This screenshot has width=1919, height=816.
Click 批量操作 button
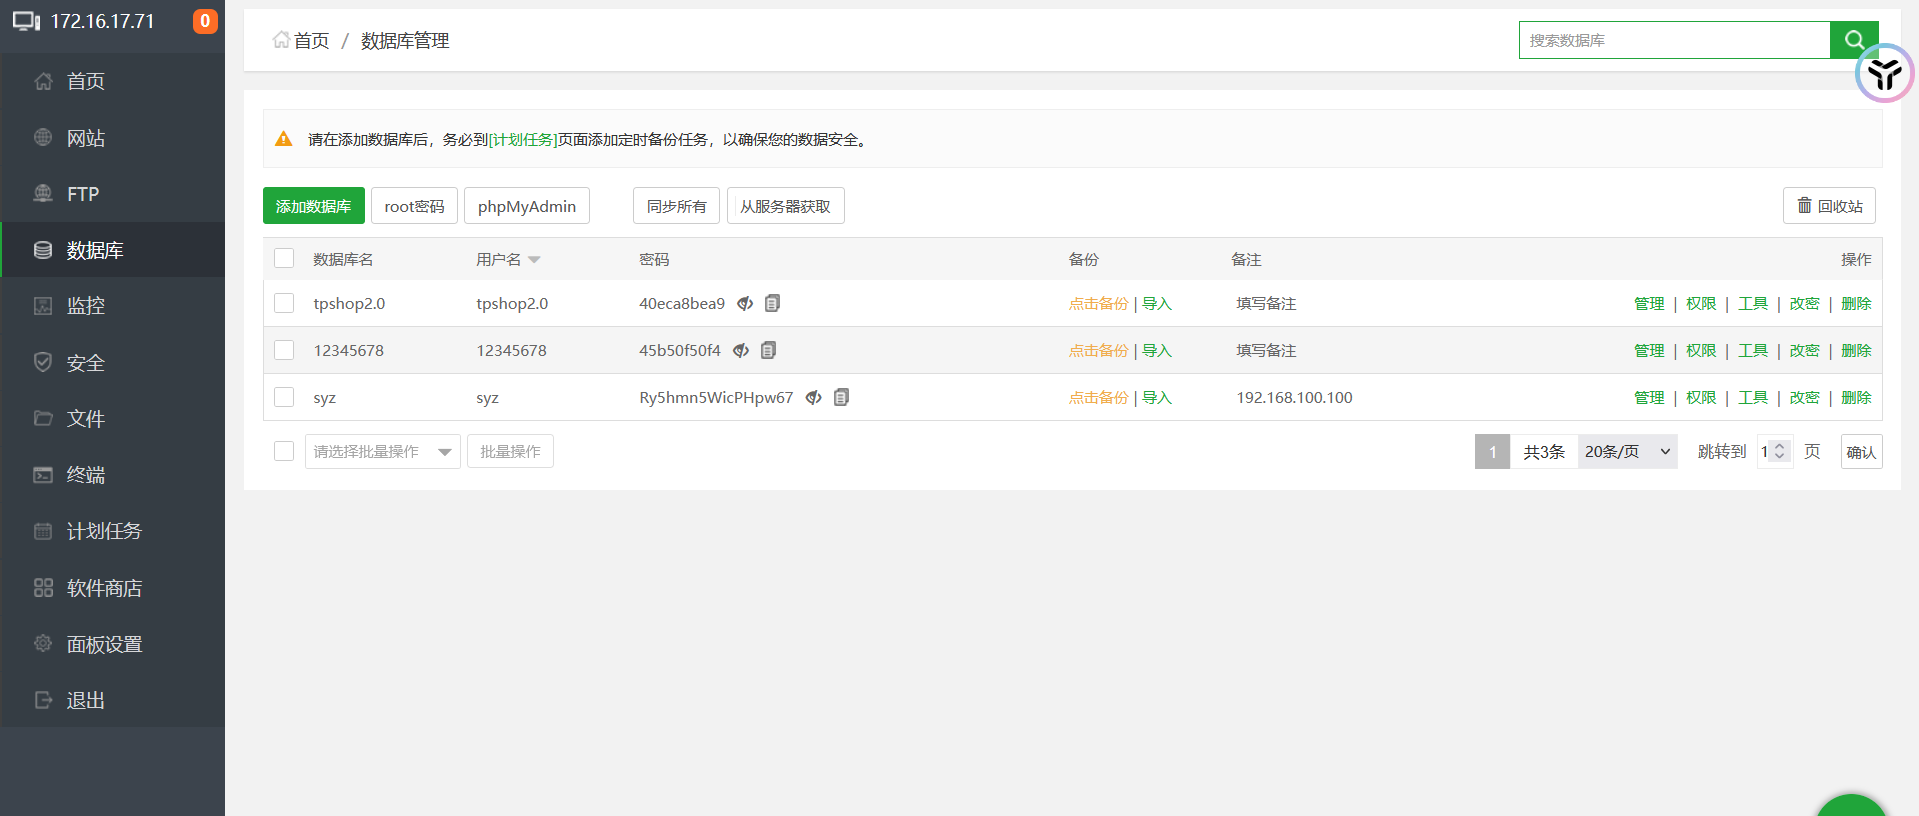coord(510,451)
